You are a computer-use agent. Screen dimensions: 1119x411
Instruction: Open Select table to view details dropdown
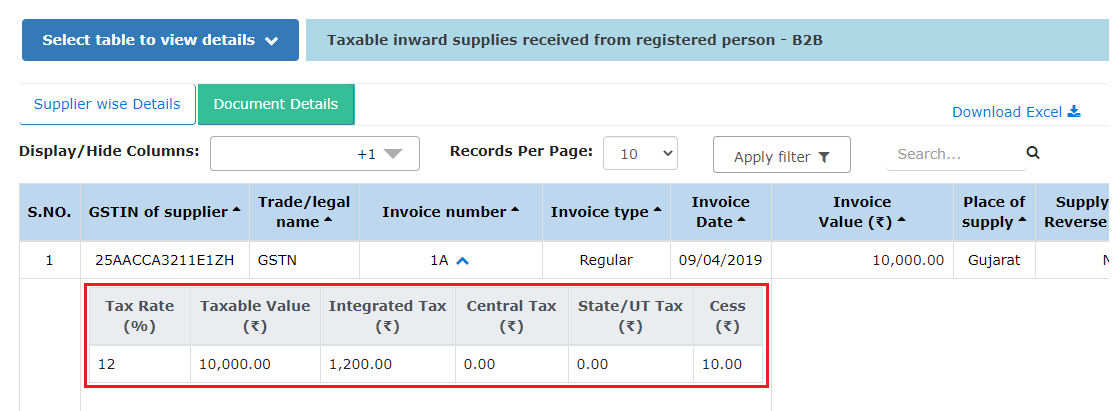(160, 41)
